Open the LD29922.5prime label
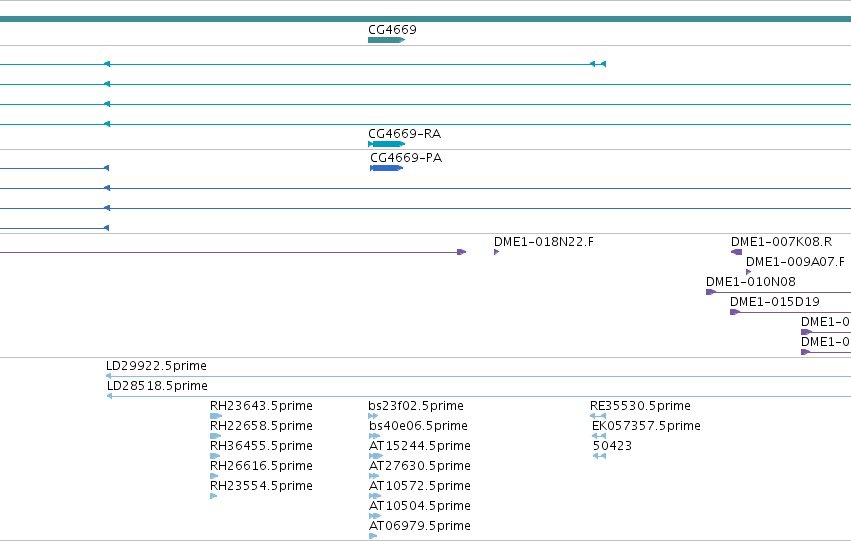Viewport: 851px width, 541px height. pos(156,366)
